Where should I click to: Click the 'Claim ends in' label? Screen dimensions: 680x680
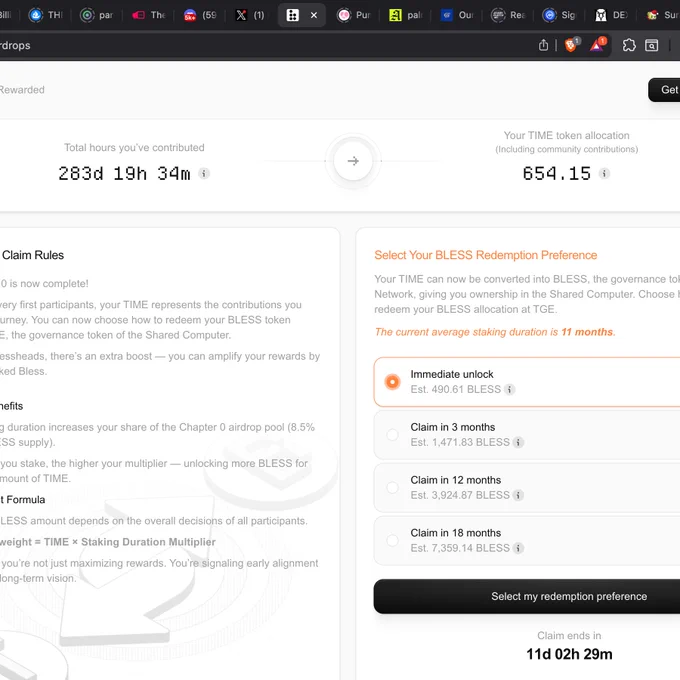pyautogui.click(x=569, y=636)
